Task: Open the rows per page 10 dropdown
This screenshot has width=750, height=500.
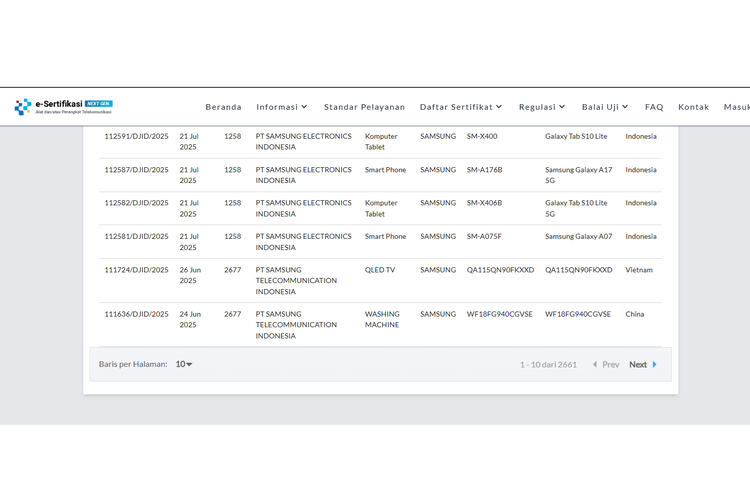Action: coord(184,364)
